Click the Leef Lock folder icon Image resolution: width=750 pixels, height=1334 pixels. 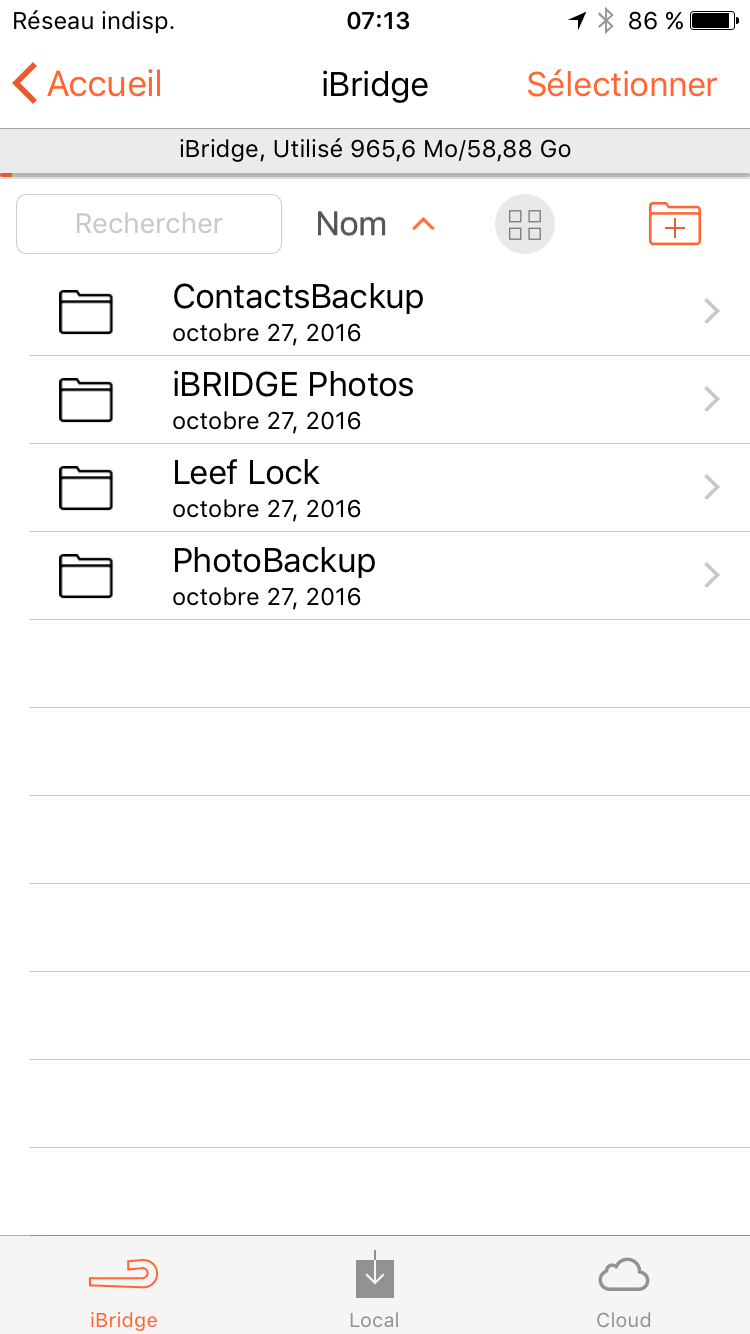click(x=85, y=488)
